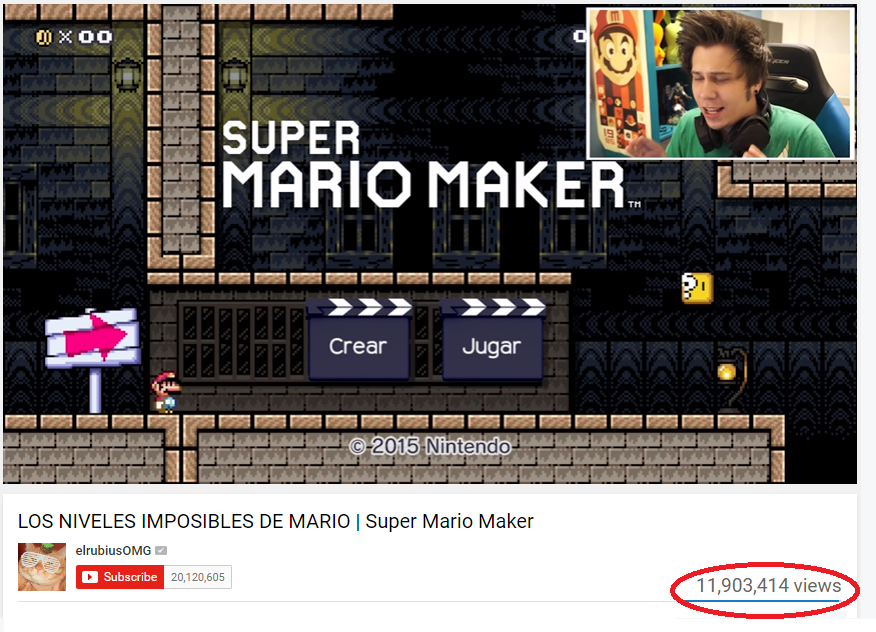Open the elrubiusOMG channel name link

coord(113,550)
